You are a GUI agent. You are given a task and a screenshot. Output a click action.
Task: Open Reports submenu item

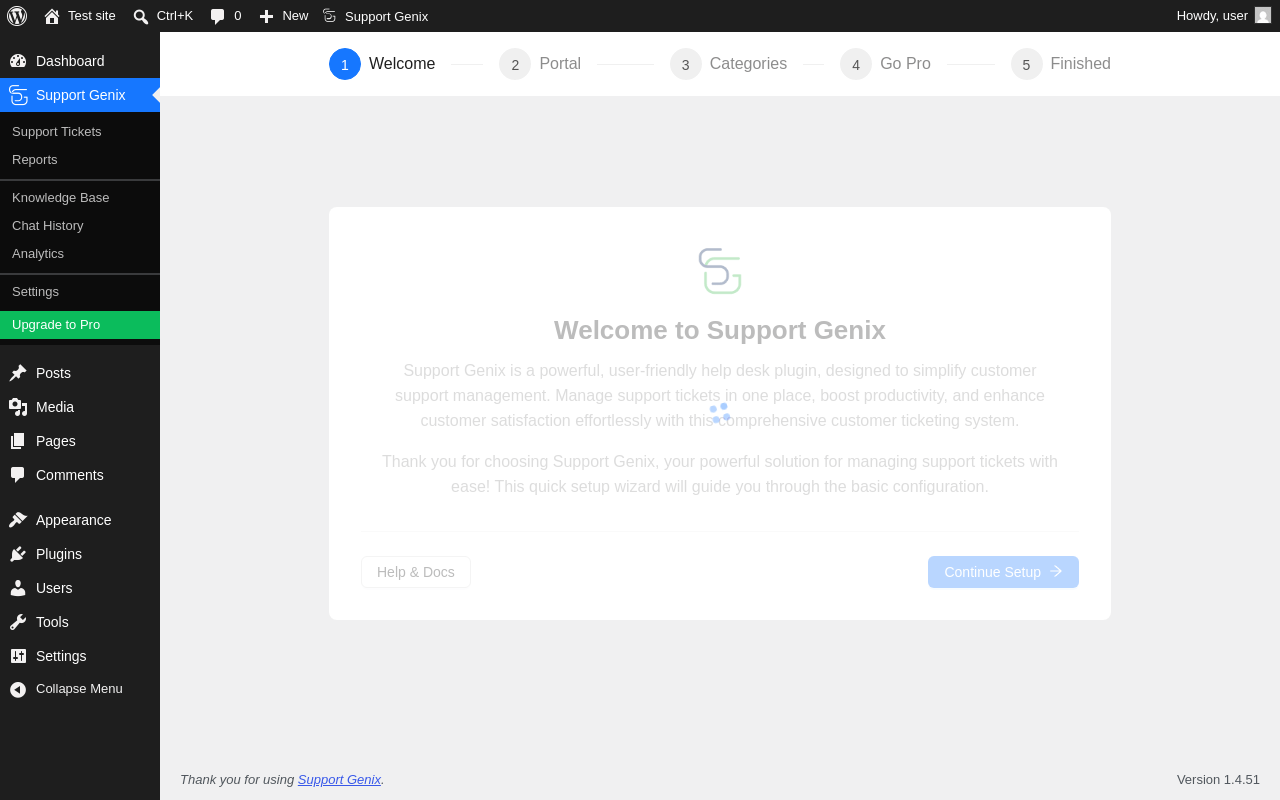coord(80,159)
